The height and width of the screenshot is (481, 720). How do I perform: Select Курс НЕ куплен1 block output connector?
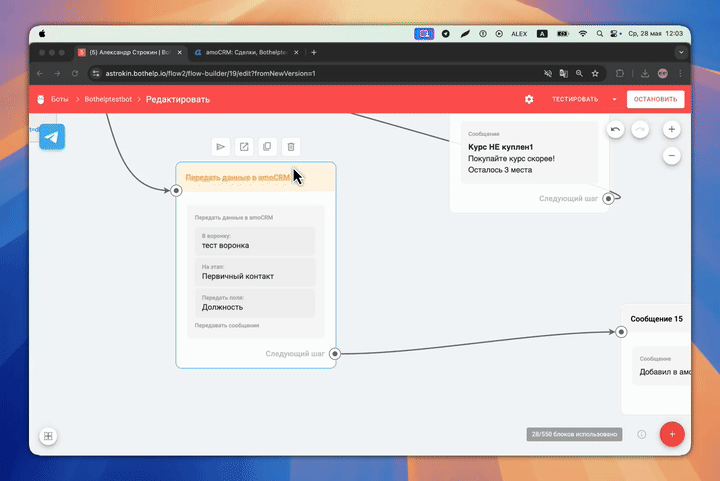tap(608, 199)
